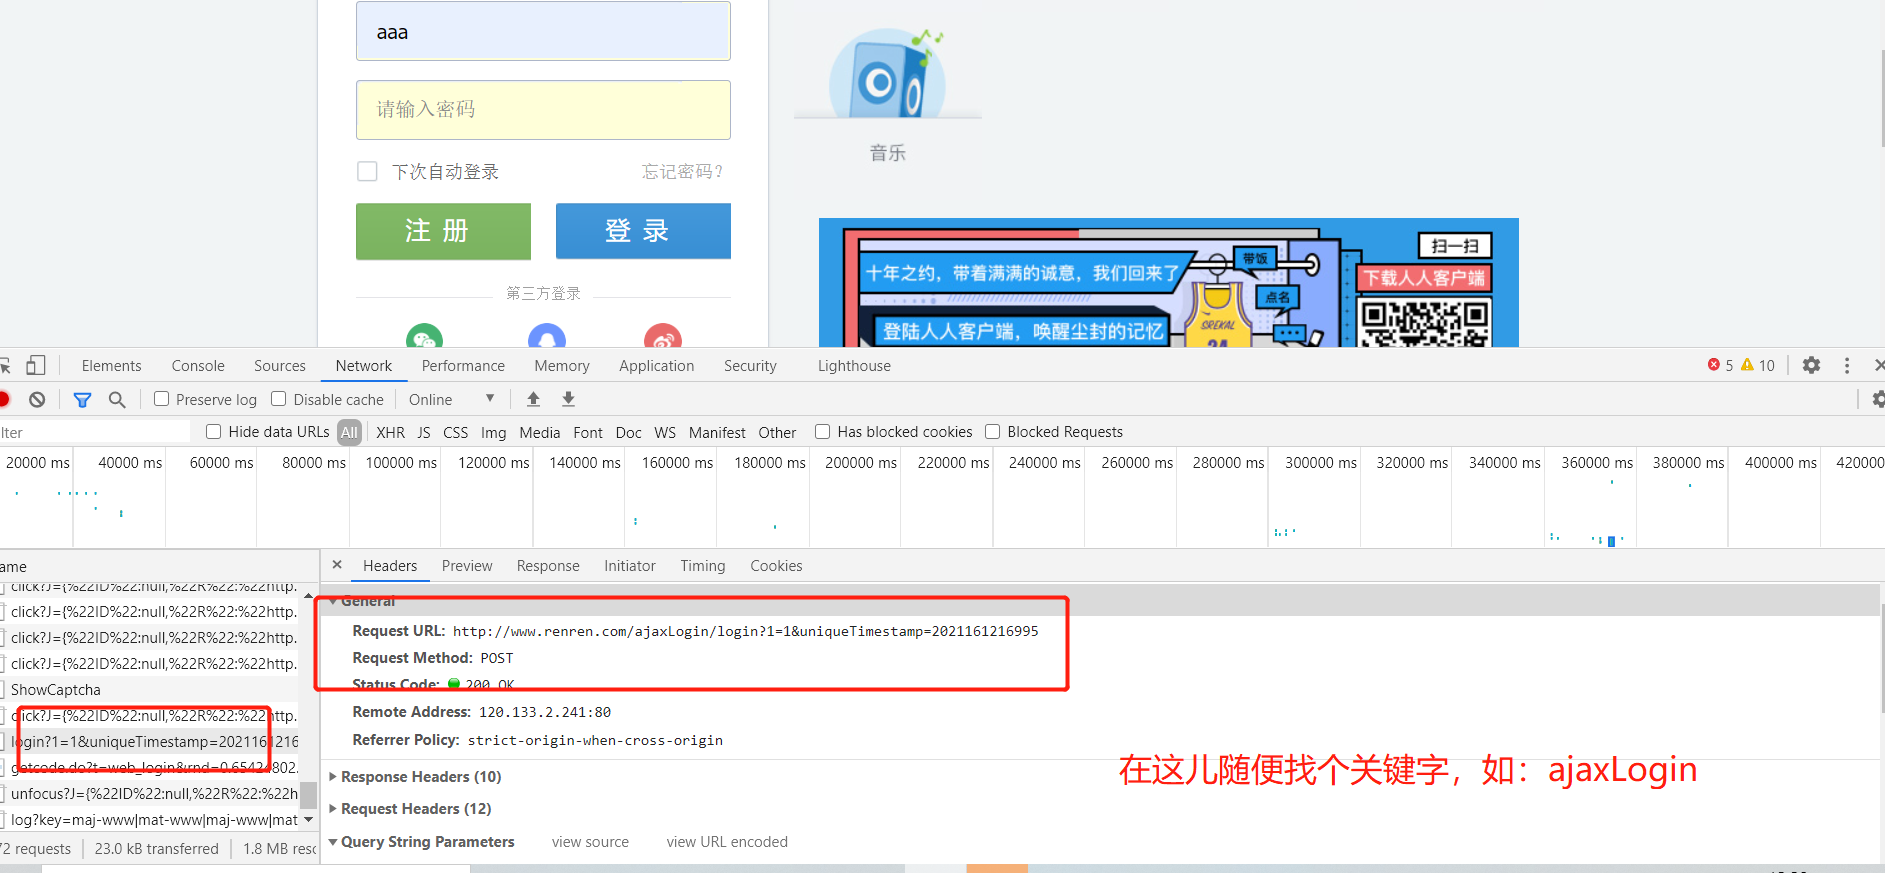Image resolution: width=1885 pixels, height=873 pixels.
Task: Click the green 注册 button
Action: pos(443,231)
